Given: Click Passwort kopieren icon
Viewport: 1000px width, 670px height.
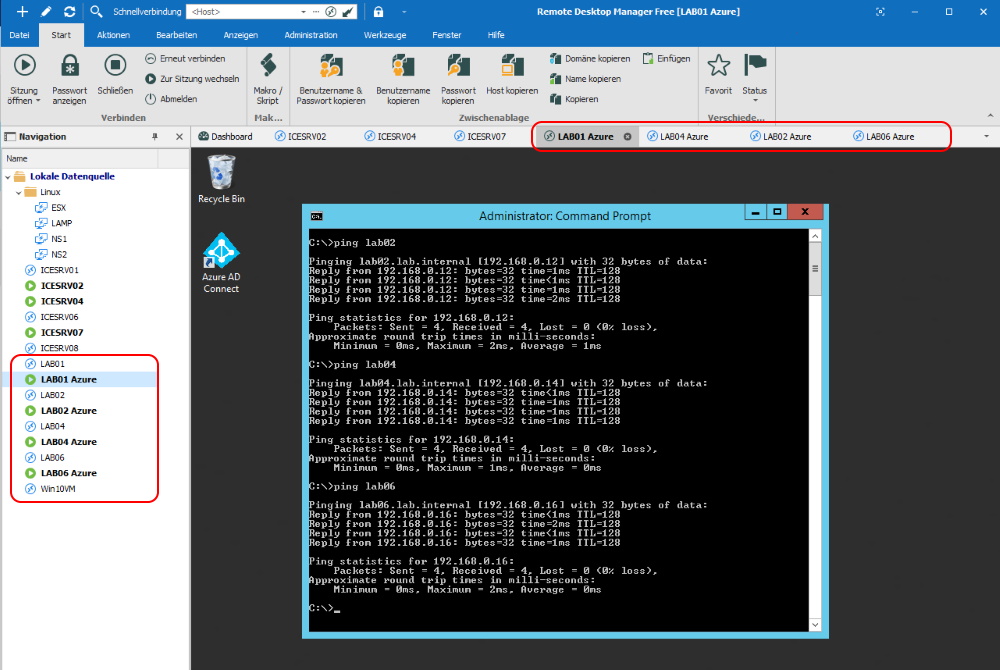Looking at the screenshot, I should point(458,66).
